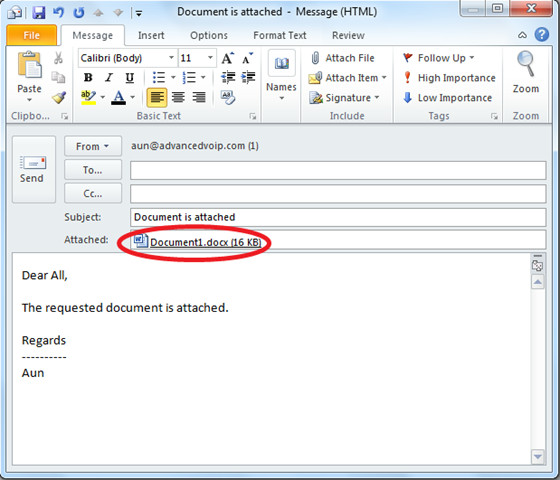Open the font color arrow beside the A
This screenshot has width=560, height=480.
pos(132,97)
